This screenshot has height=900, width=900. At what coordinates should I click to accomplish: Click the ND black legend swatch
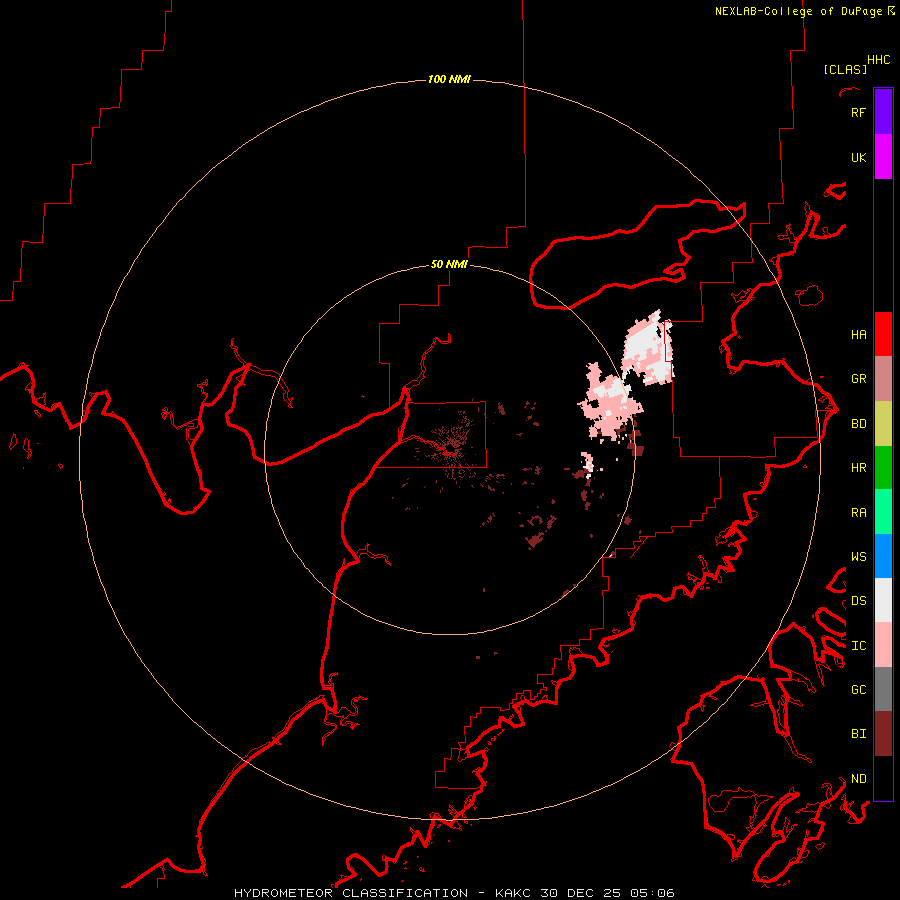(x=883, y=778)
